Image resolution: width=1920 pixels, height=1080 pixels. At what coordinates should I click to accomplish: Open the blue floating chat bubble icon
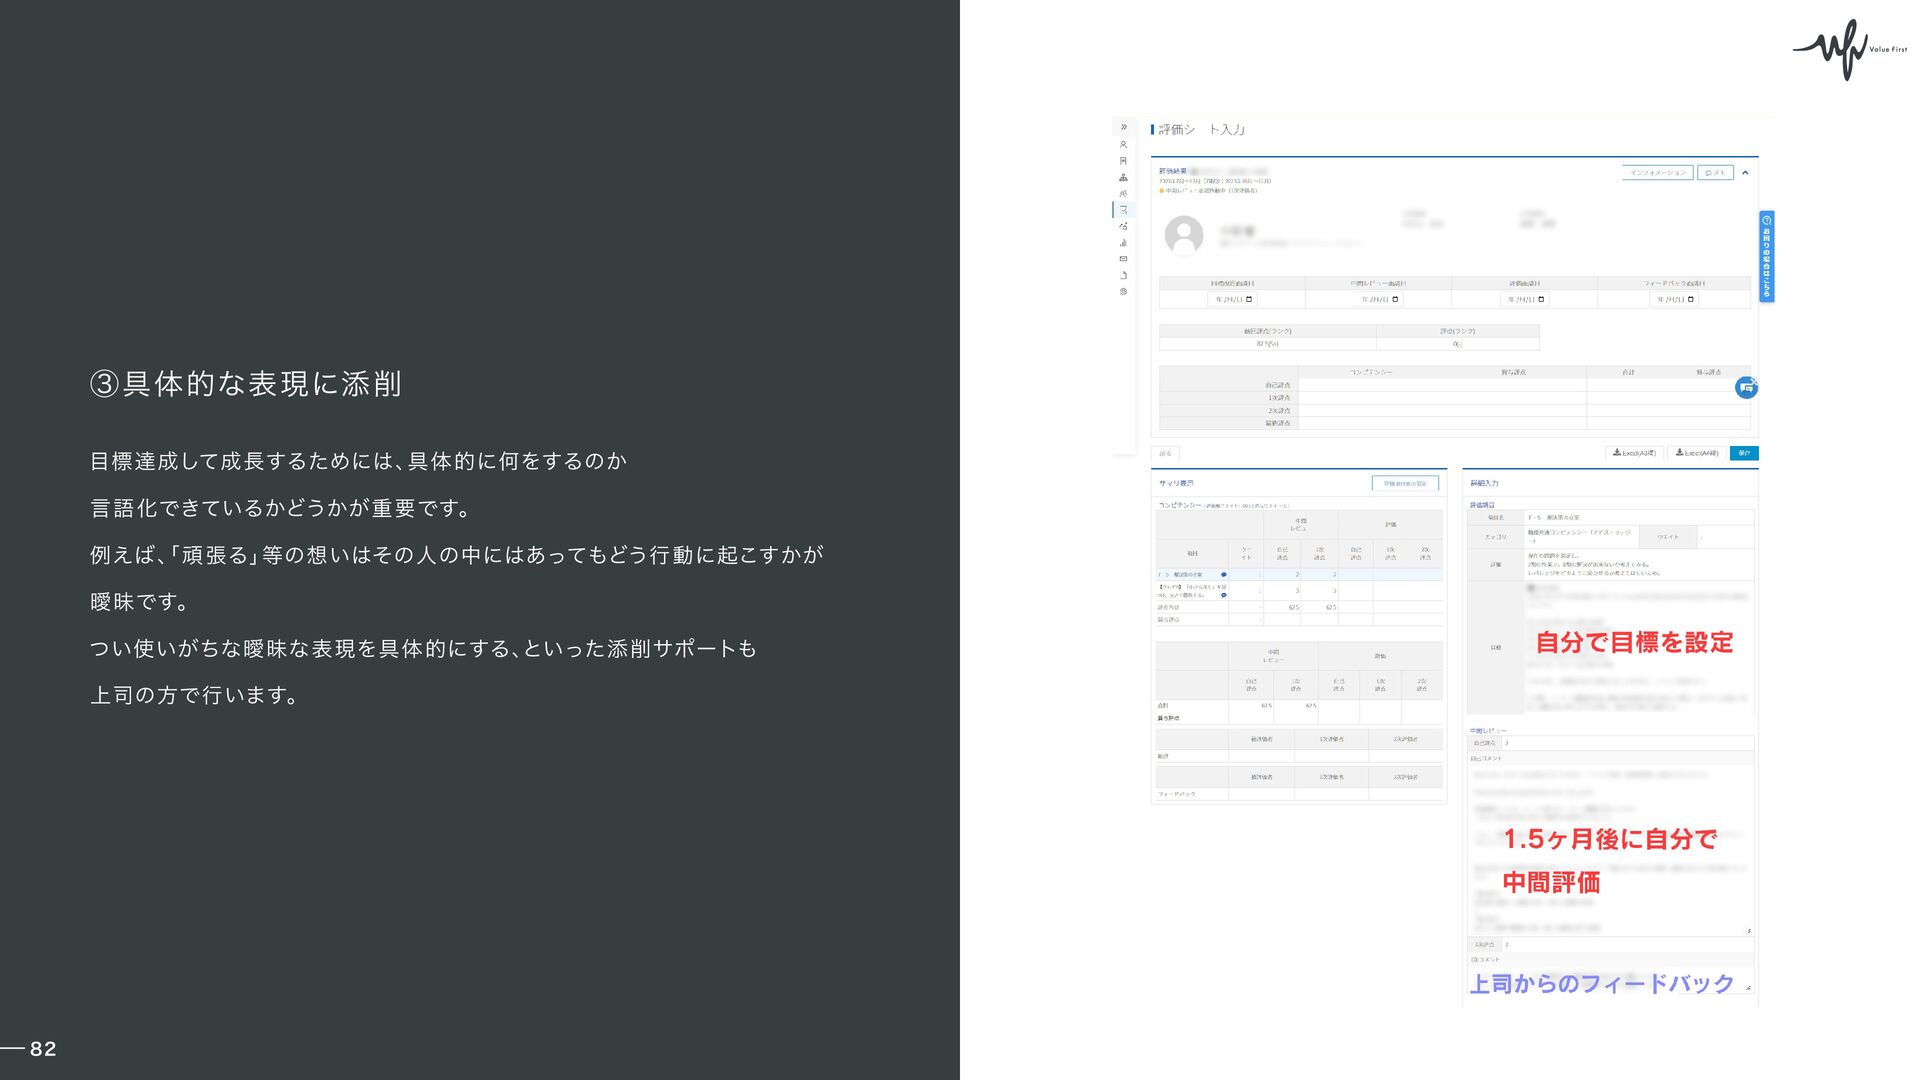[x=1746, y=387]
